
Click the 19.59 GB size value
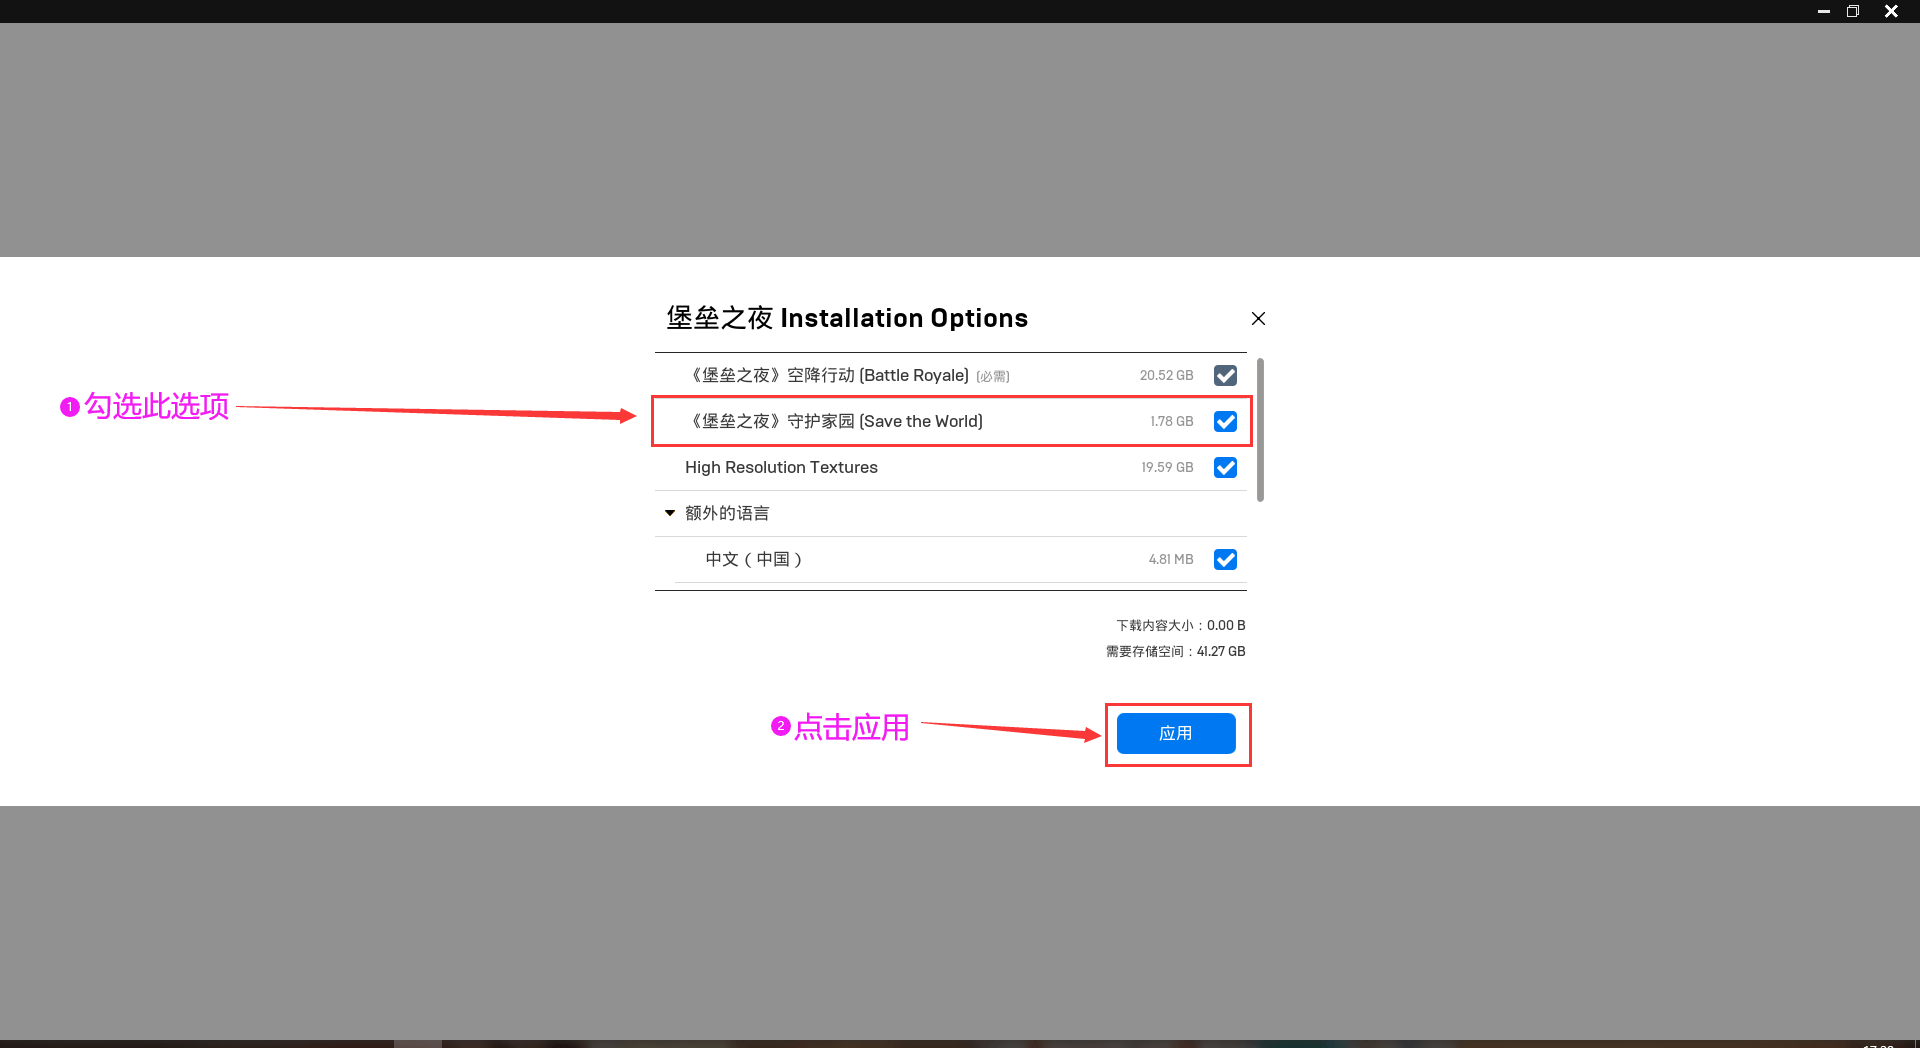click(x=1167, y=467)
